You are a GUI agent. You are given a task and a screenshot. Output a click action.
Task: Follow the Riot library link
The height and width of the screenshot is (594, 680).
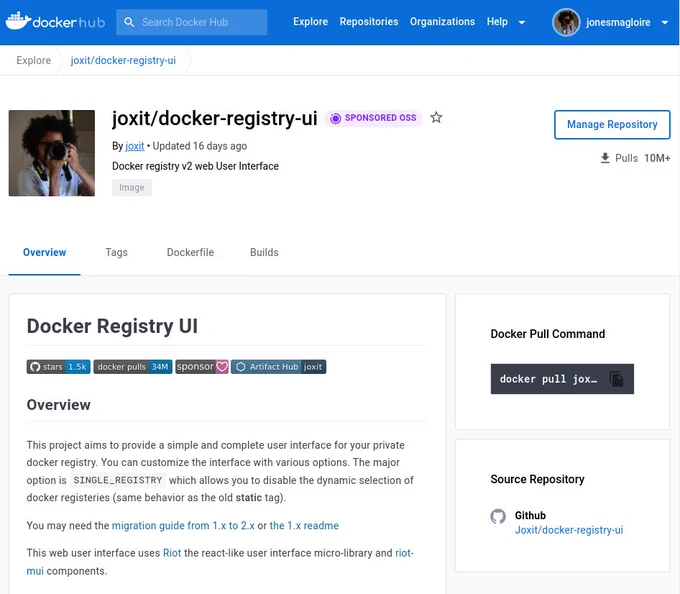tap(172, 553)
